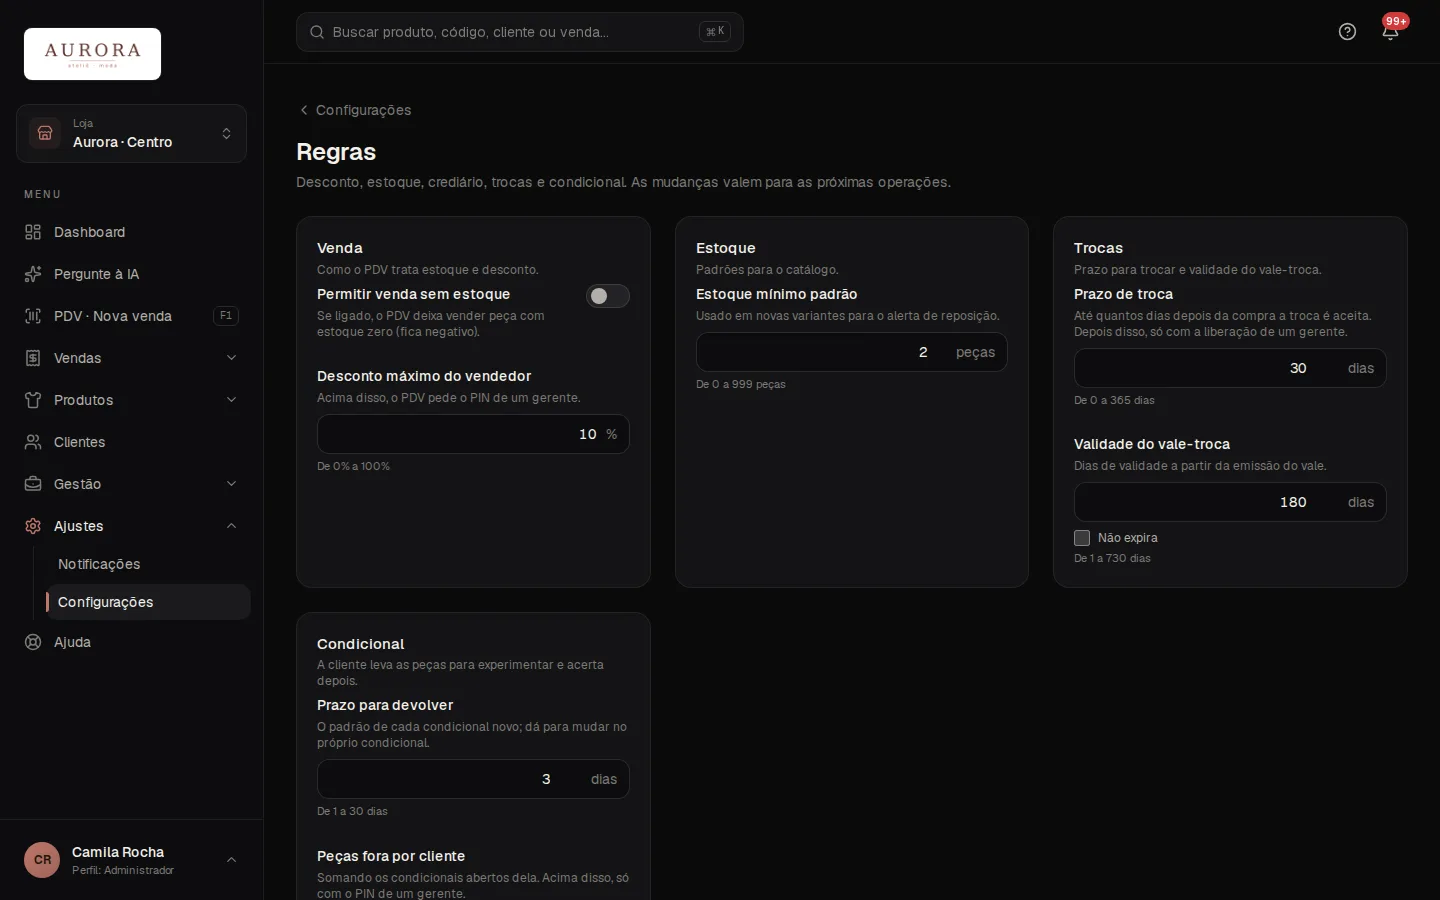Click the back chevron beside Configurações

(x=304, y=110)
